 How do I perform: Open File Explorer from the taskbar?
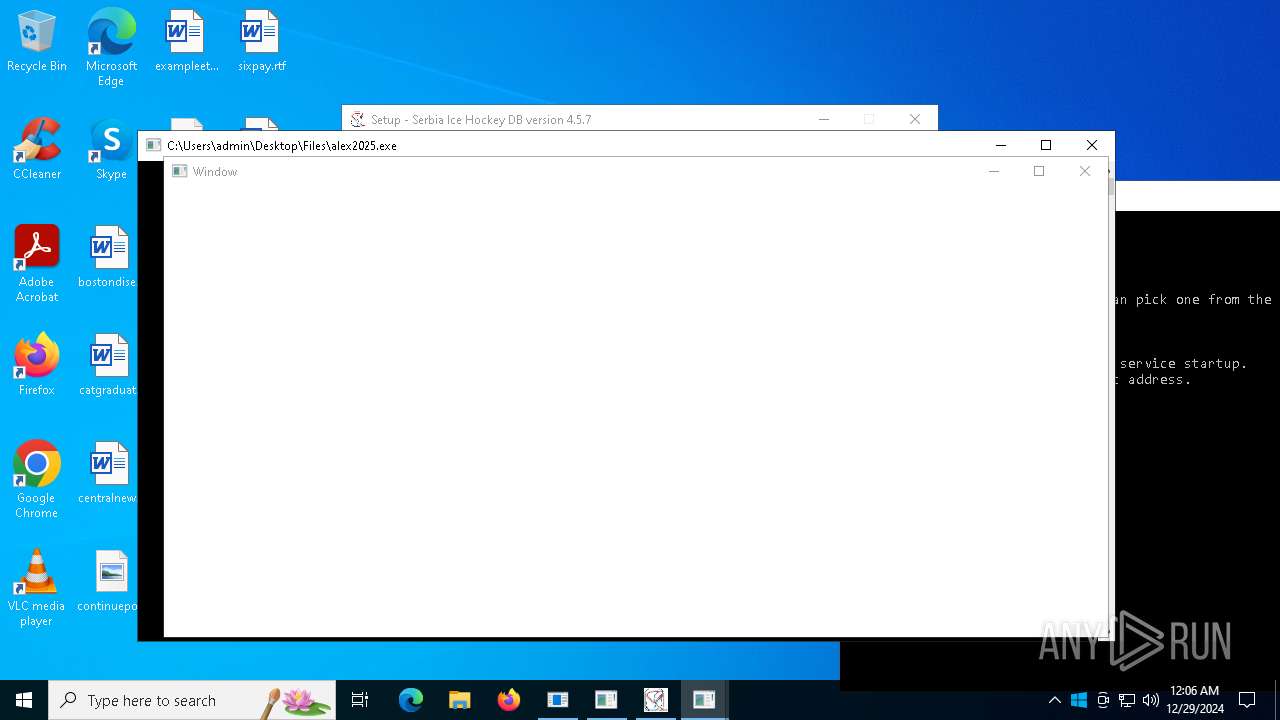click(x=460, y=700)
